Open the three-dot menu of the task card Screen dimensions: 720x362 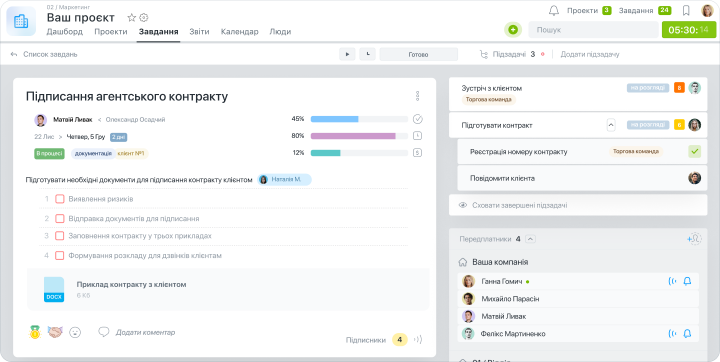click(x=417, y=96)
